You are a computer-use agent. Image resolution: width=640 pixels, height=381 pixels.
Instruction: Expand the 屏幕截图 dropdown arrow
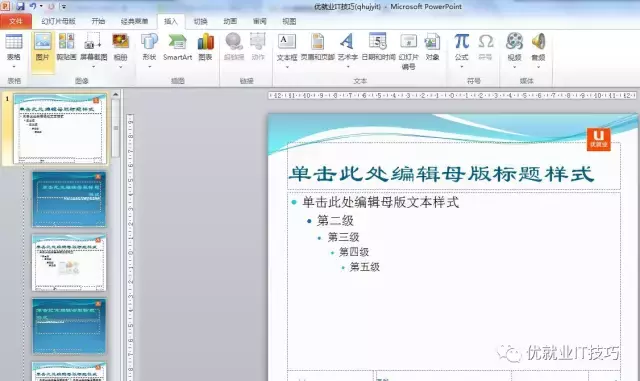pyautogui.click(x=93, y=67)
